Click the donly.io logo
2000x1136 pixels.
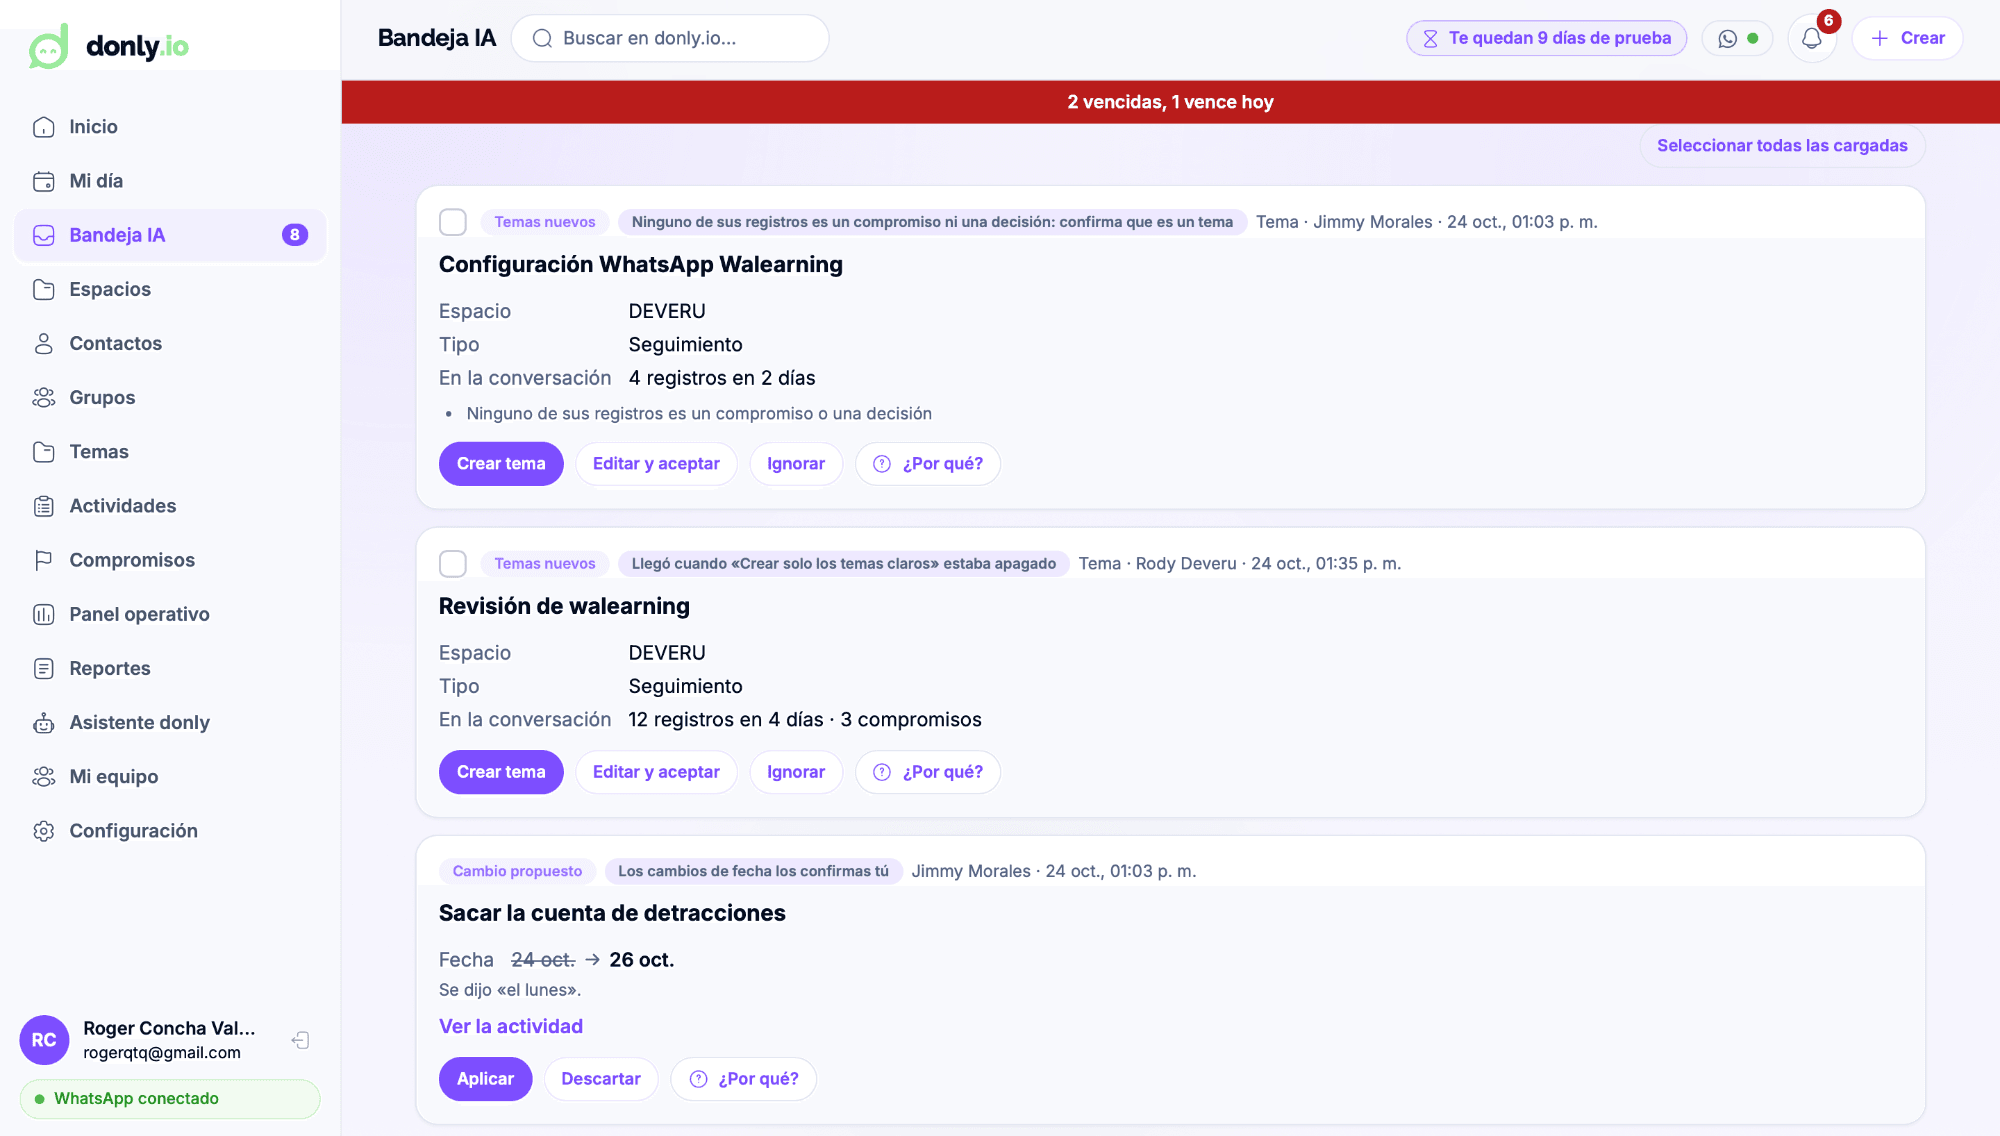[x=108, y=46]
